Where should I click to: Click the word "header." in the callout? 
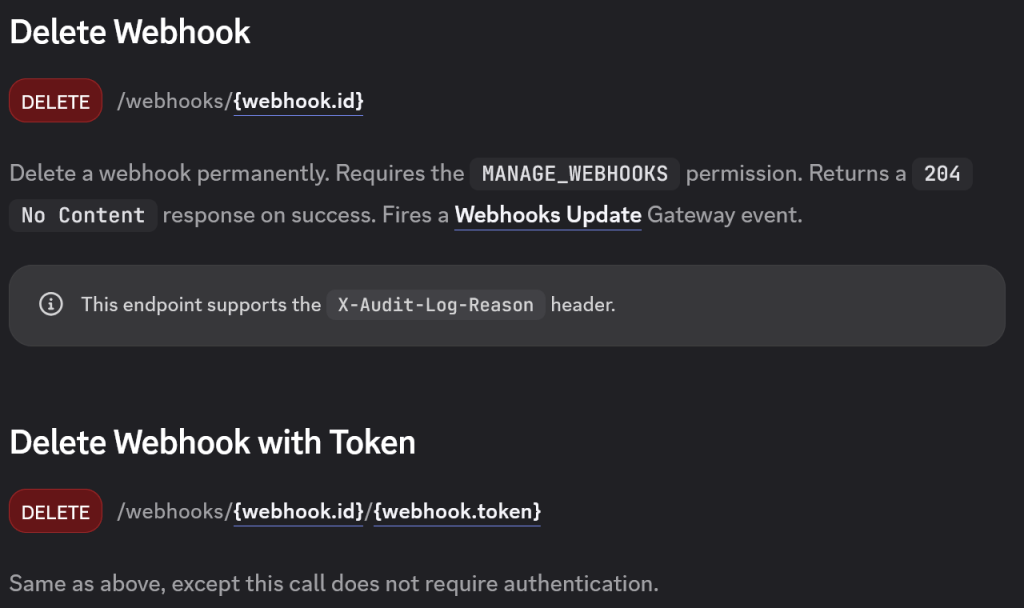pos(583,305)
